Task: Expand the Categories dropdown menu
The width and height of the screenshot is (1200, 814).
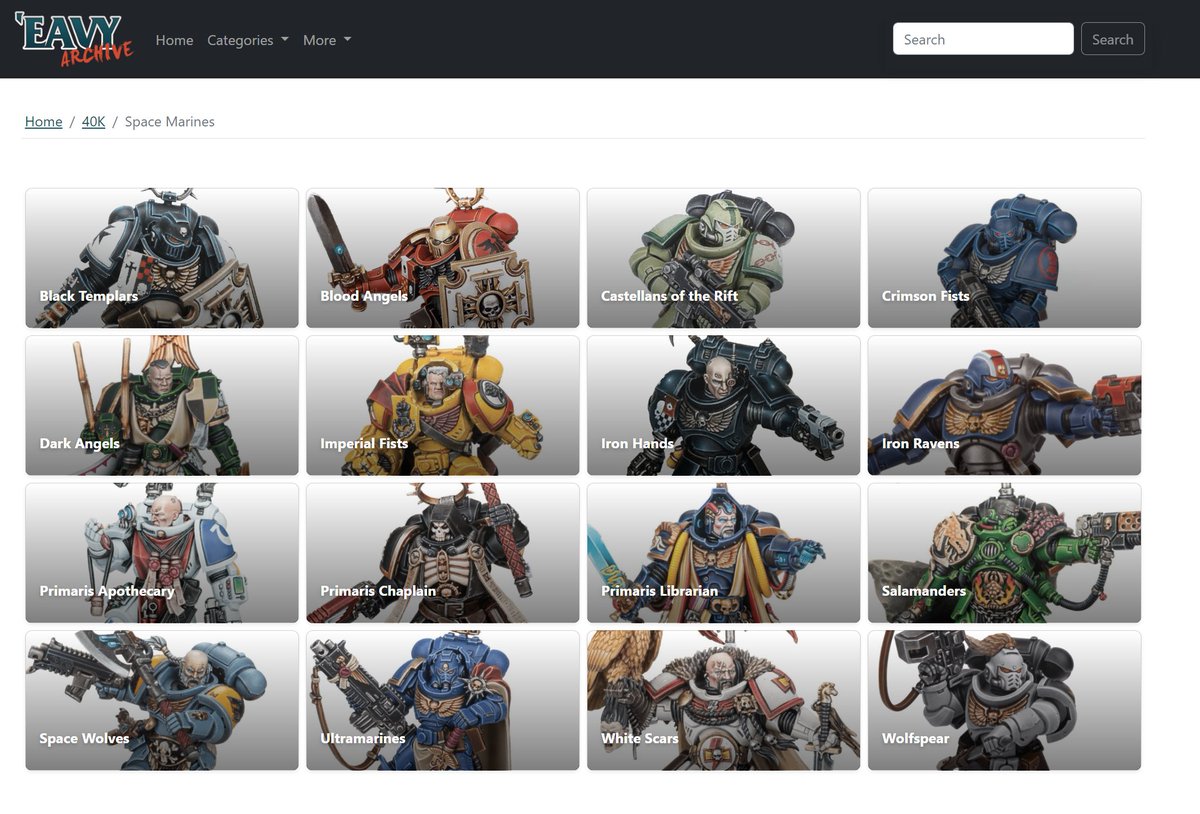Action: 248,40
